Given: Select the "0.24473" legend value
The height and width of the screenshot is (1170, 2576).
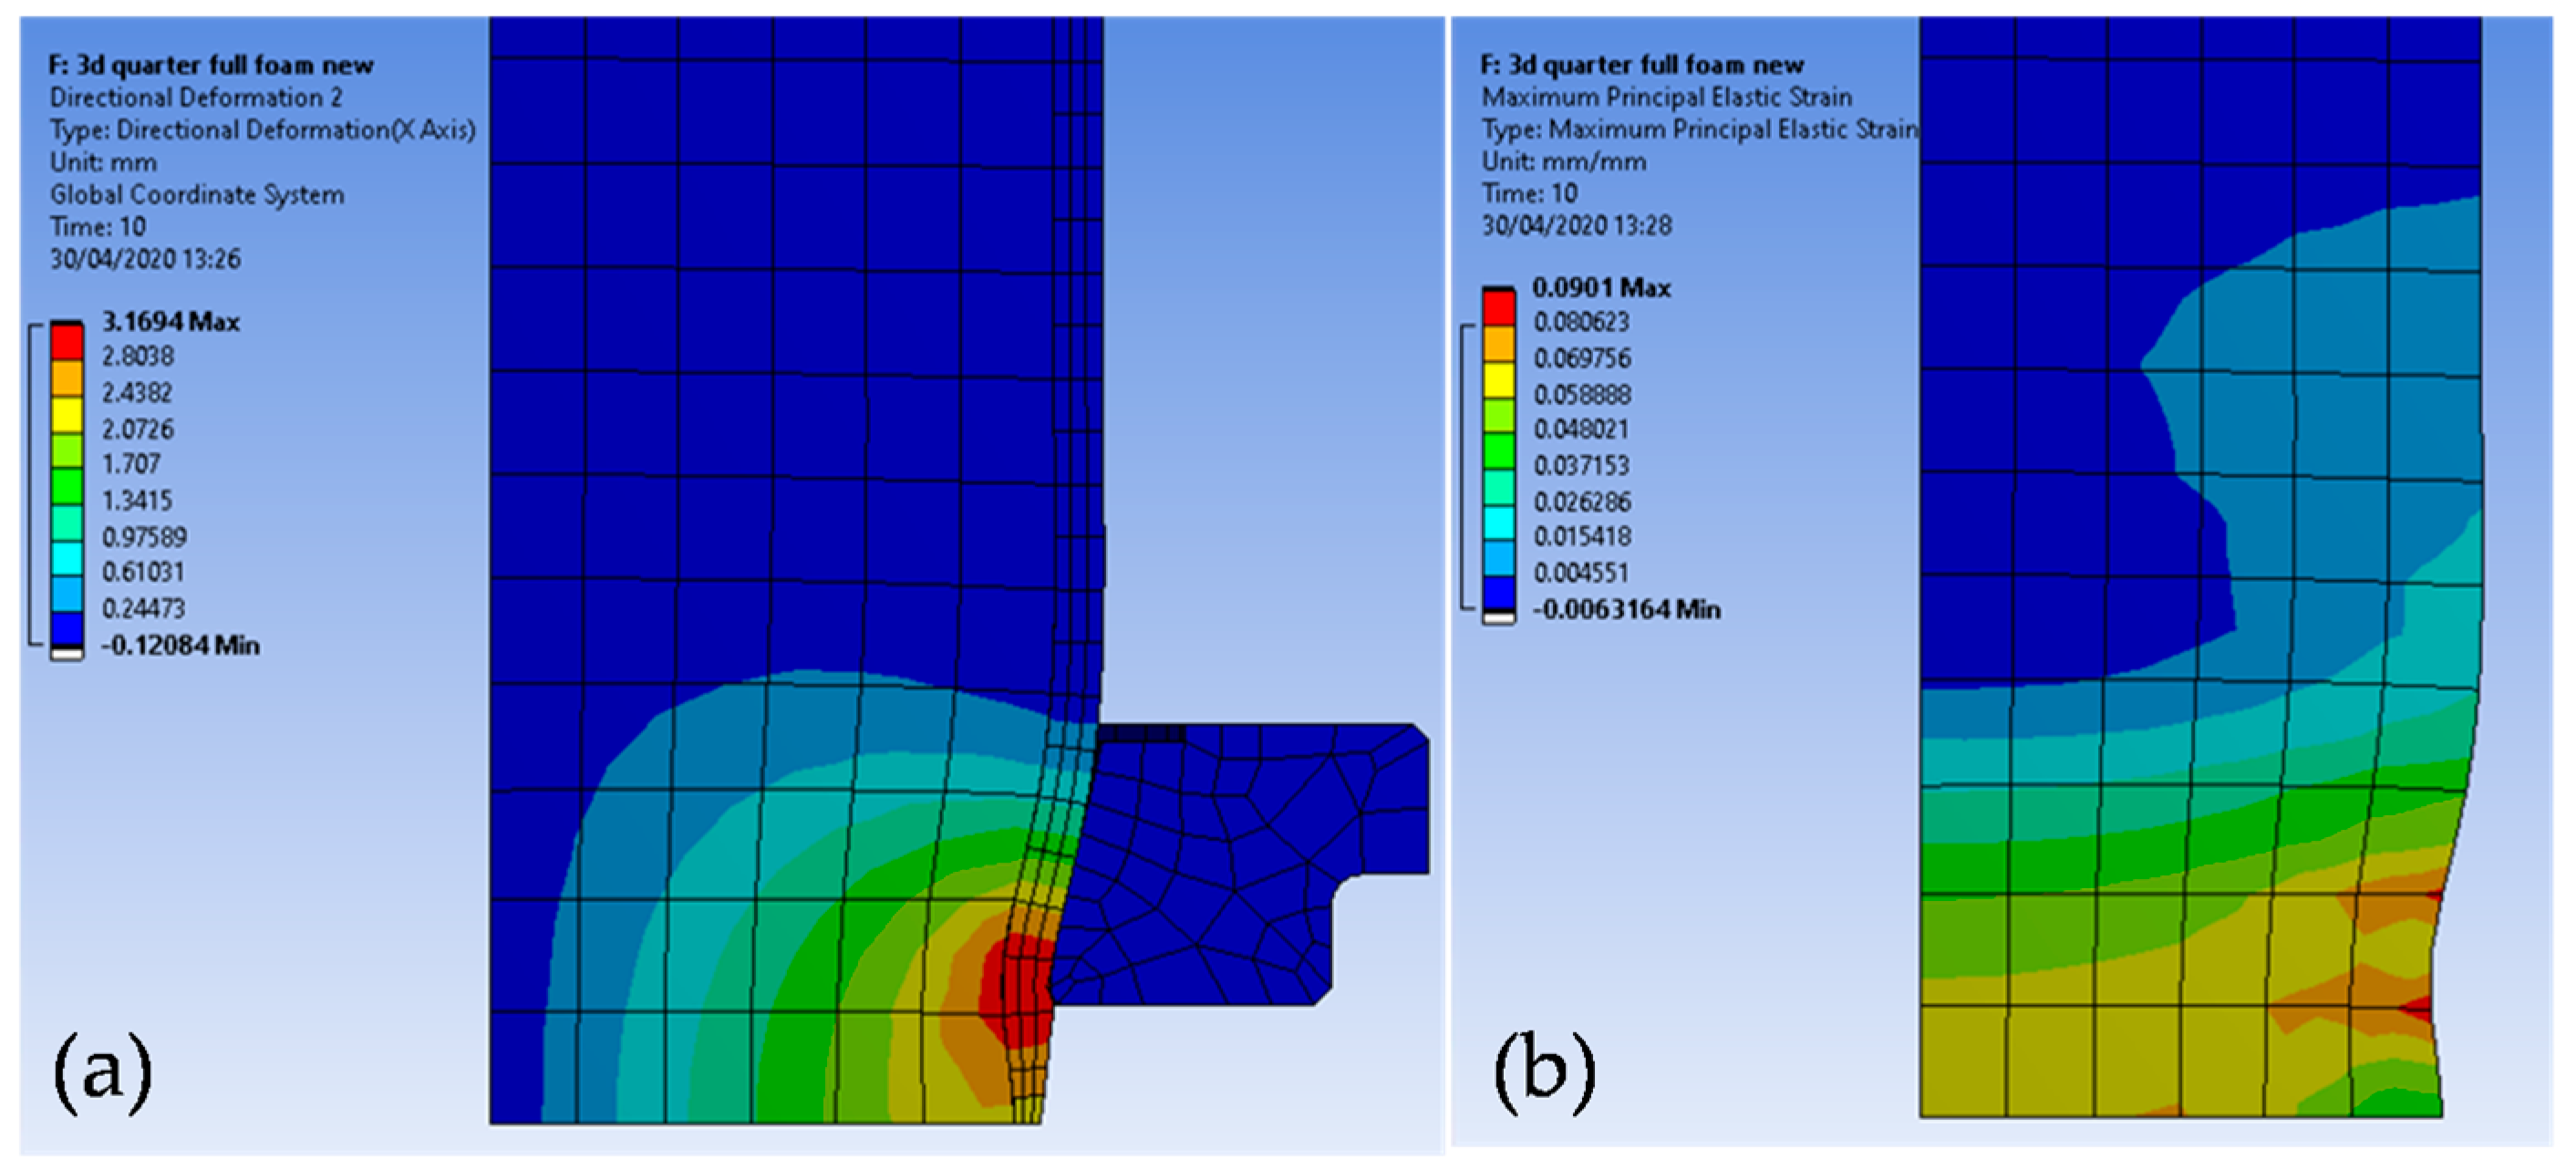Looking at the screenshot, I should pos(144,609).
